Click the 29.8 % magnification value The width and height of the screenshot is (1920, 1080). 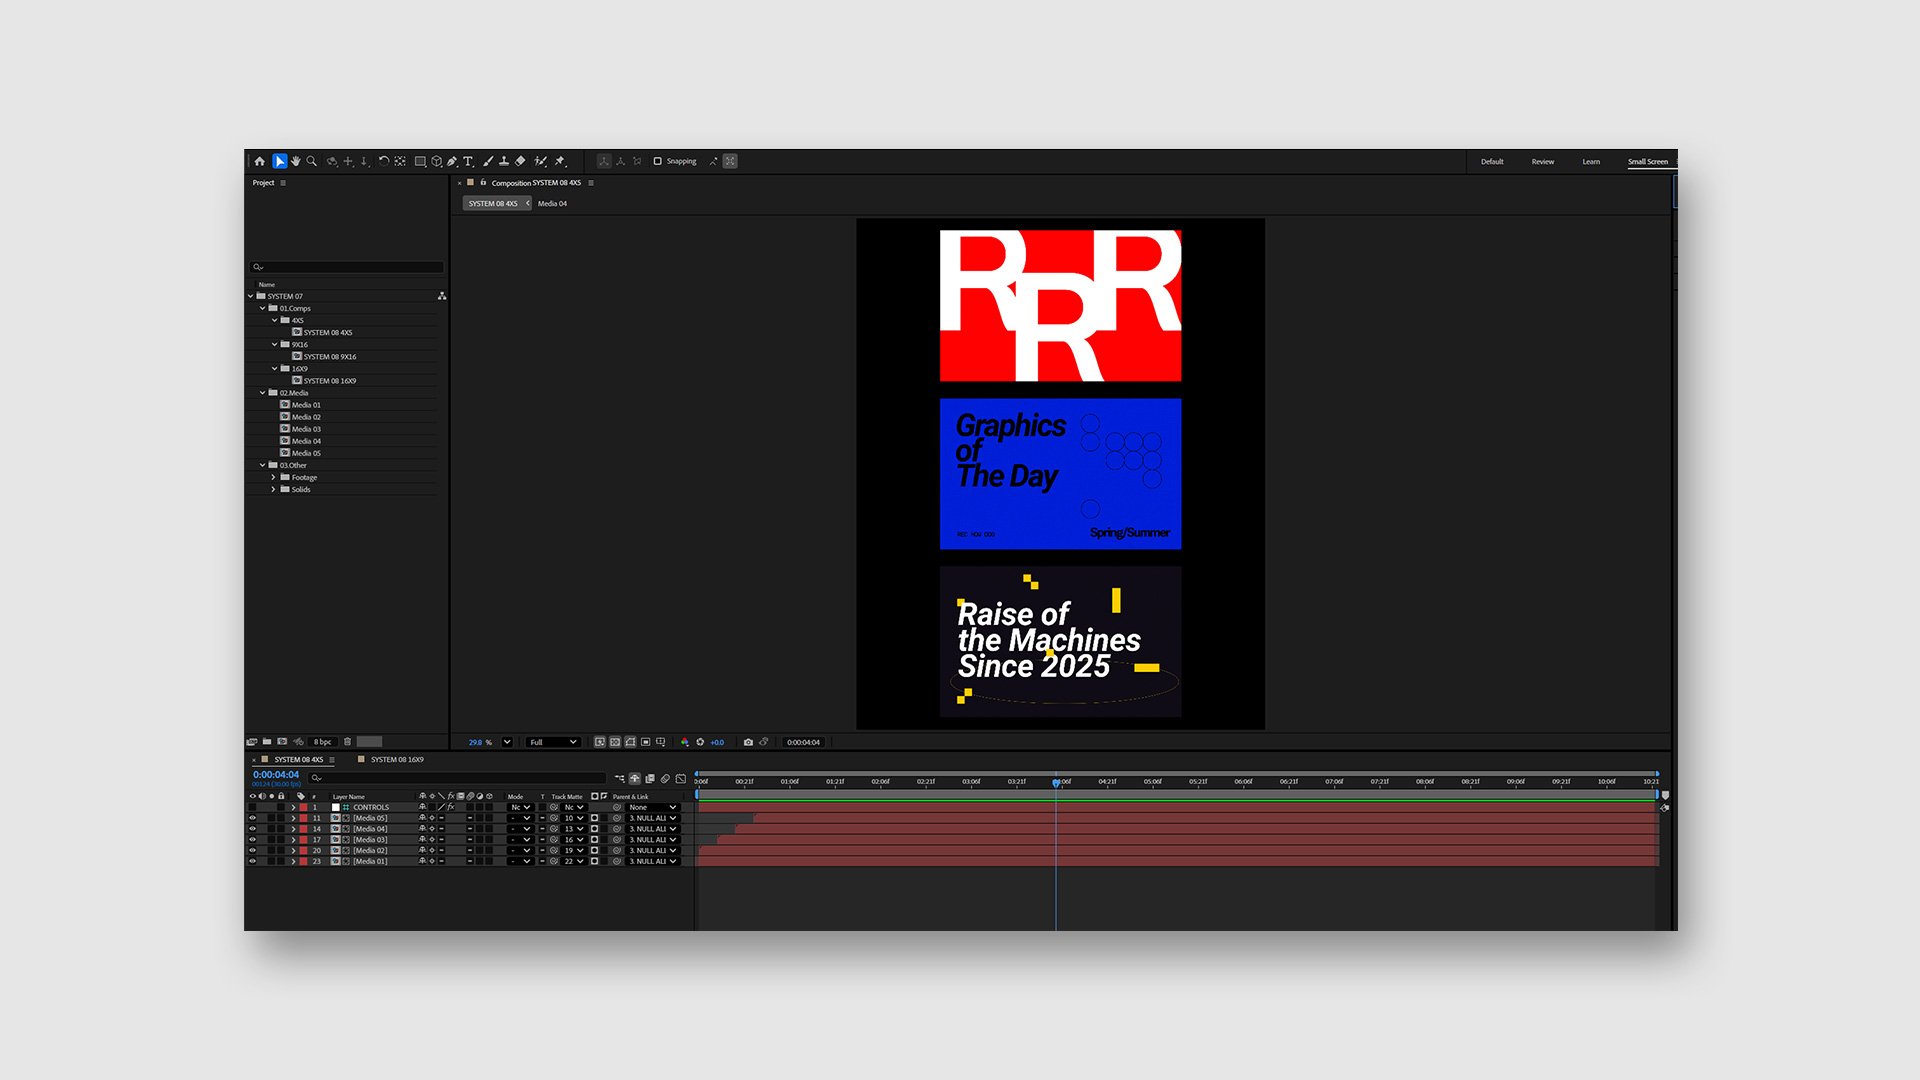tap(480, 742)
